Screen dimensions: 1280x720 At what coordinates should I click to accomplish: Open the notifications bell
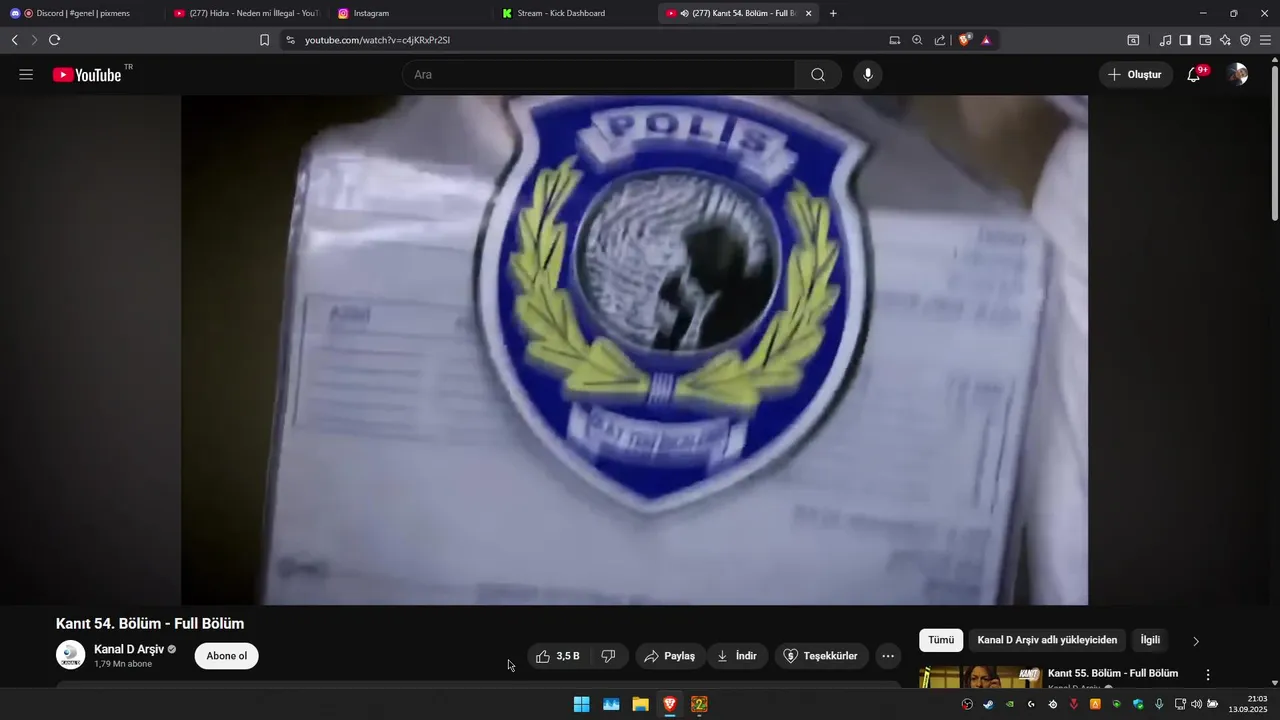pyautogui.click(x=1194, y=75)
